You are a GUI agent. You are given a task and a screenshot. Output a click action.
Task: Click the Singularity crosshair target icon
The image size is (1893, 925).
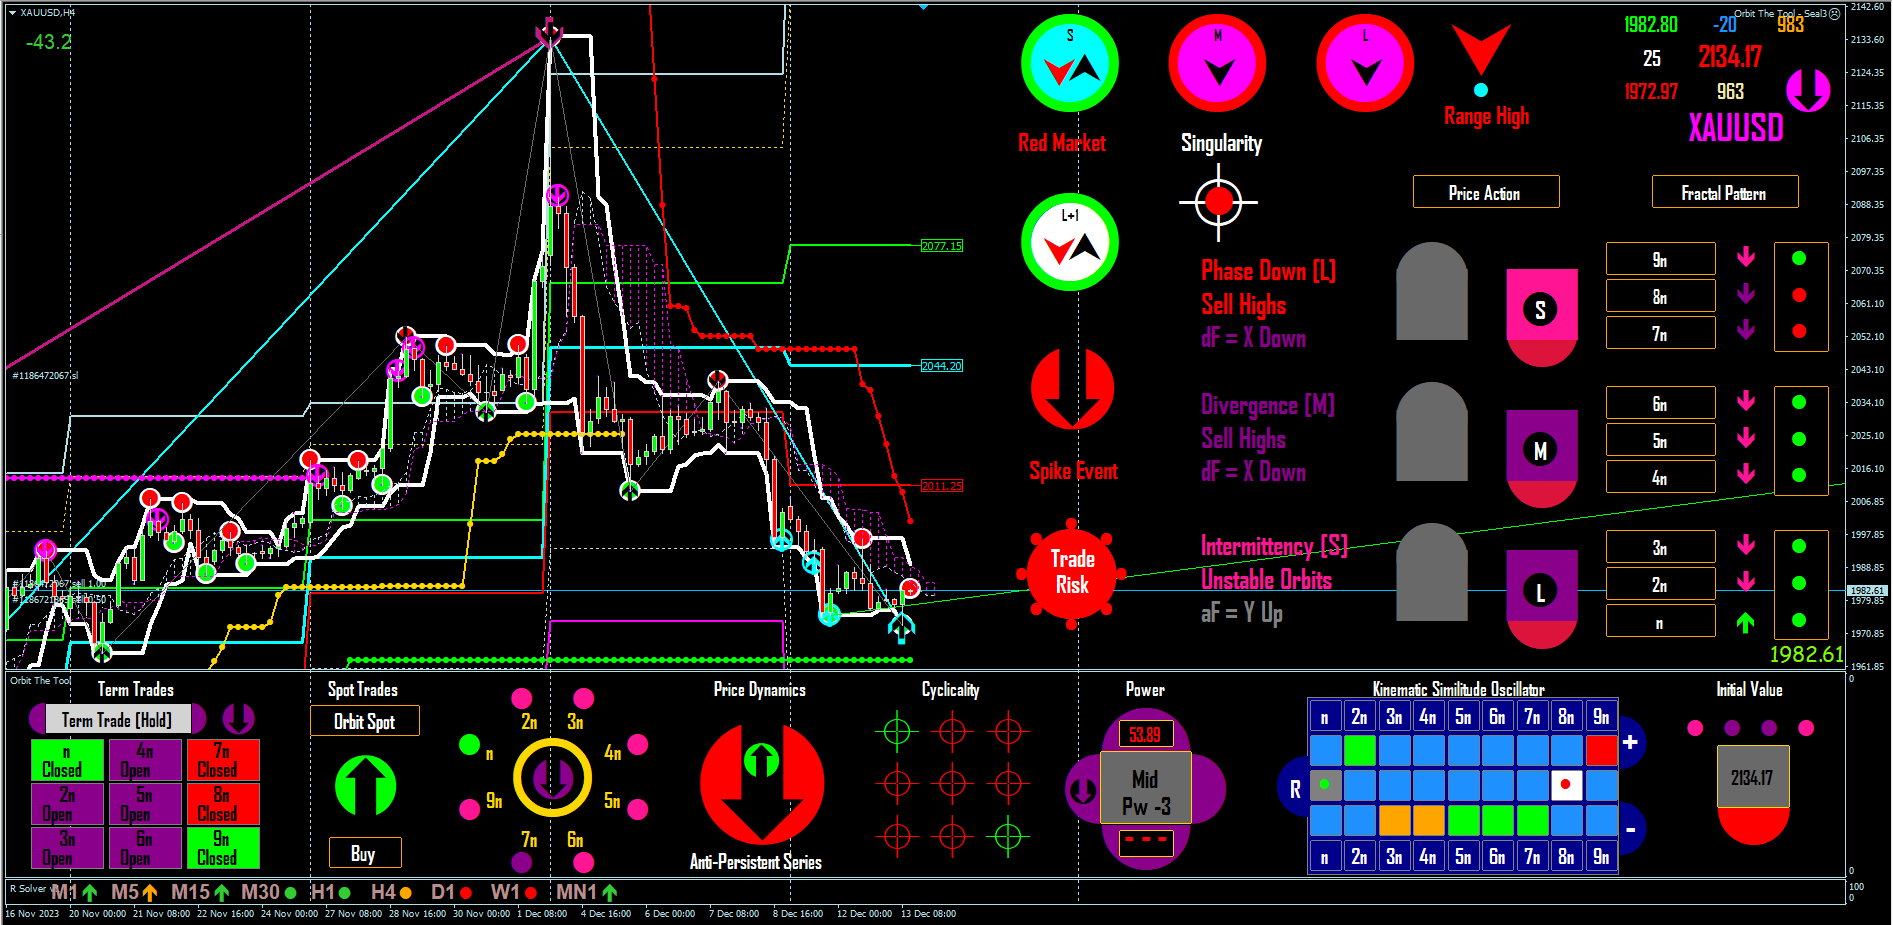click(1218, 202)
